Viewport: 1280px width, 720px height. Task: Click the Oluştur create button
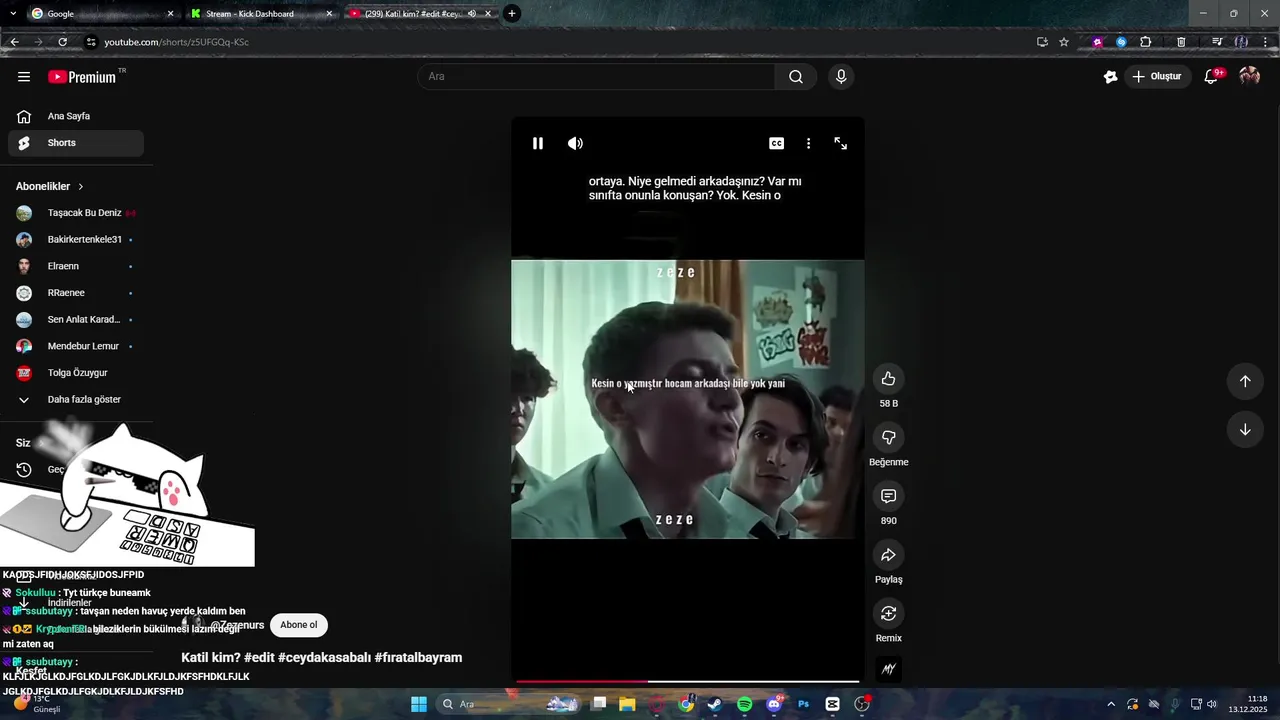coord(1157,77)
